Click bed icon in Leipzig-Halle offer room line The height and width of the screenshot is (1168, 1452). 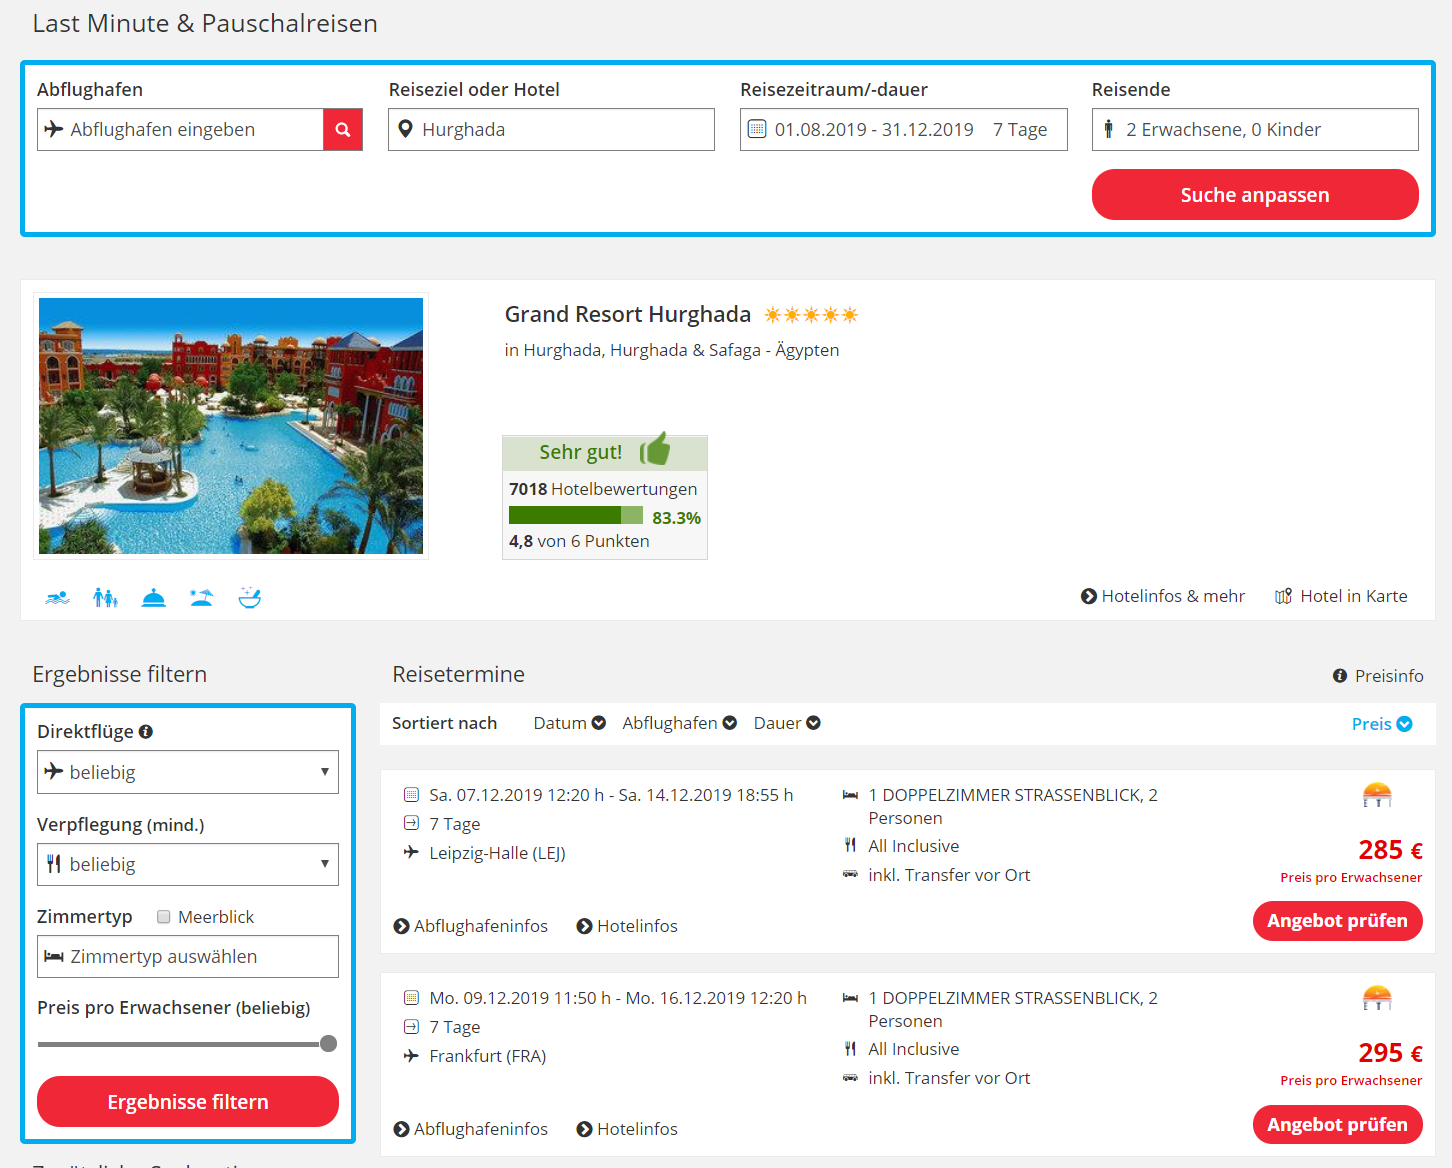coord(850,795)
